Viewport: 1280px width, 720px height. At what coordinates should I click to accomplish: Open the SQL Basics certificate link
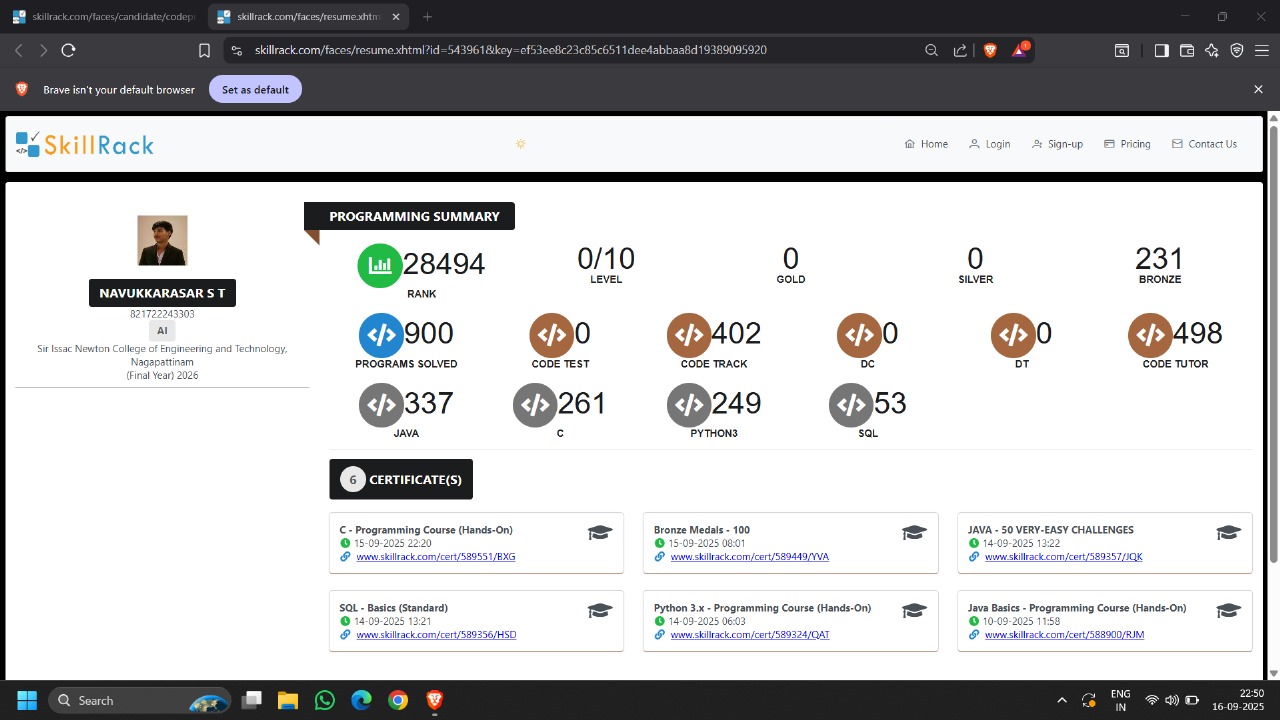[436, 634]
